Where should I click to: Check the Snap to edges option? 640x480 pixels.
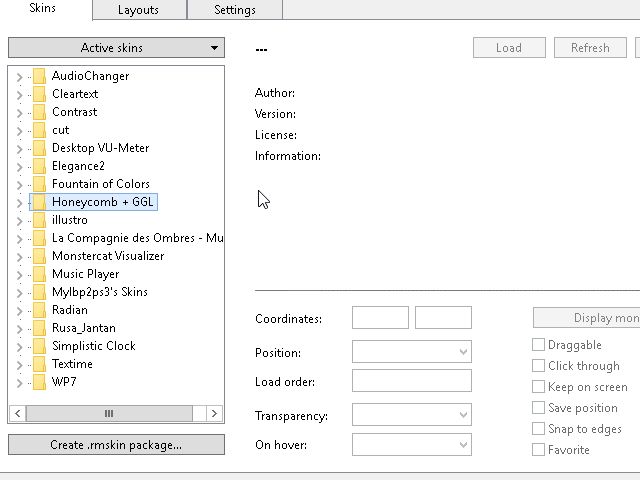coord(539,429)
